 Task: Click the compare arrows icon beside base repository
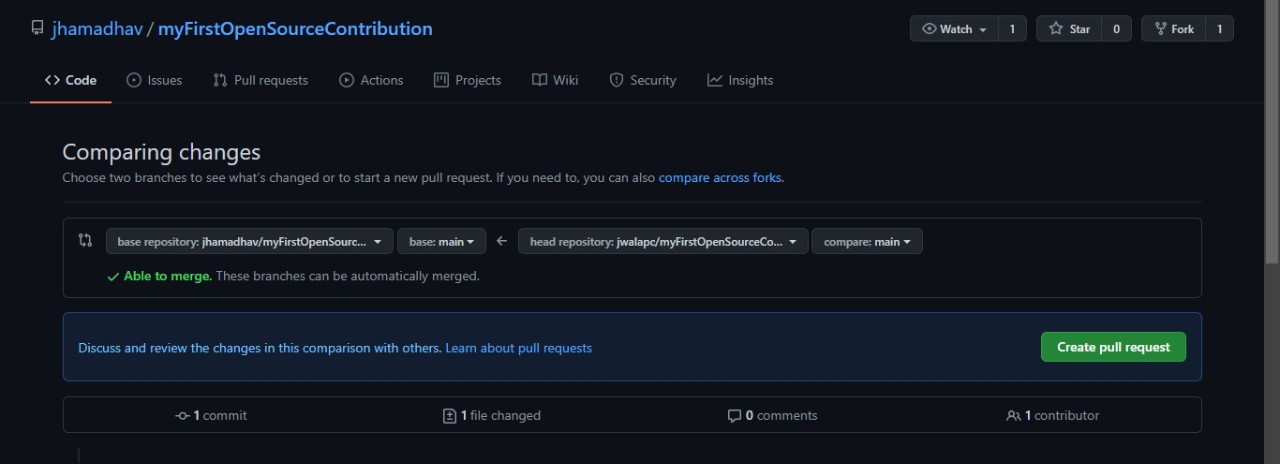click(85, 240)
